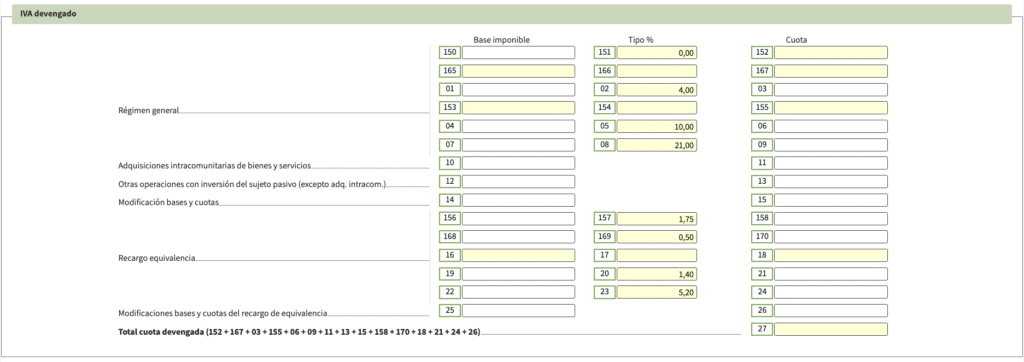Click Otras operaciones con inversión label
The width and height of the screenshot is (1024, 362).
click(252, 184)
